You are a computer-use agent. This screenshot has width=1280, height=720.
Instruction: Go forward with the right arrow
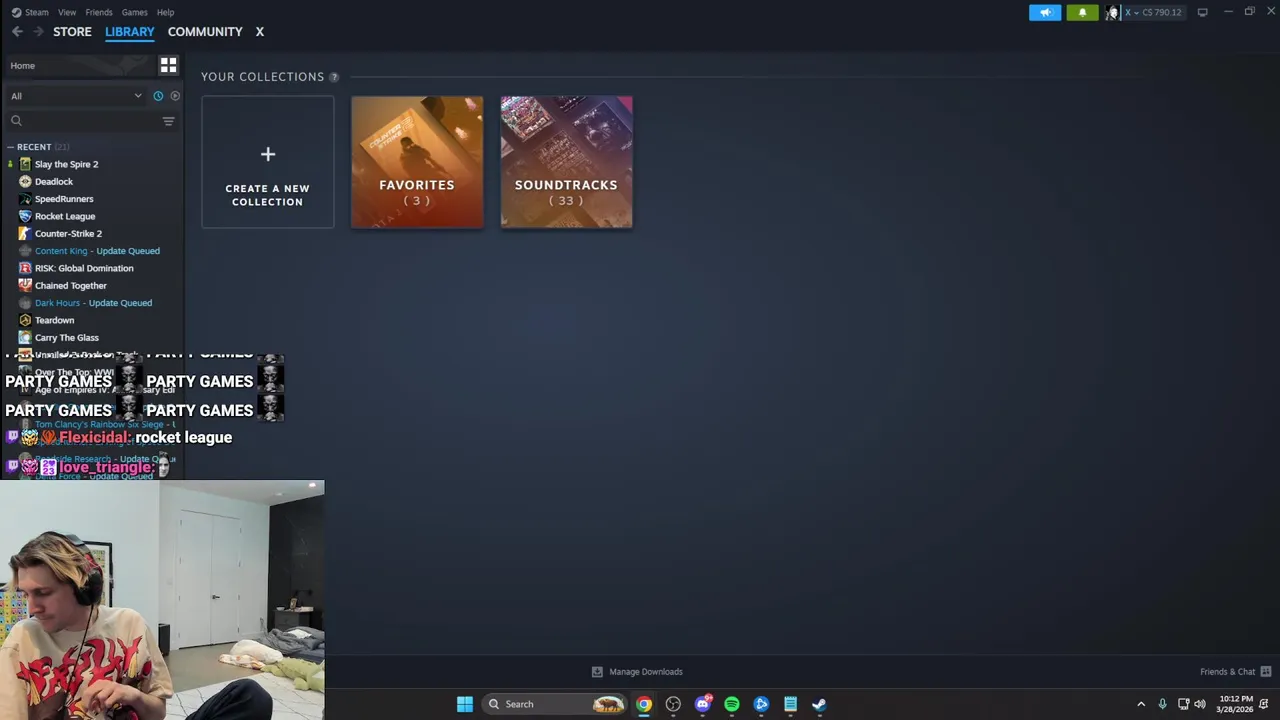click(x=38, y=32)
